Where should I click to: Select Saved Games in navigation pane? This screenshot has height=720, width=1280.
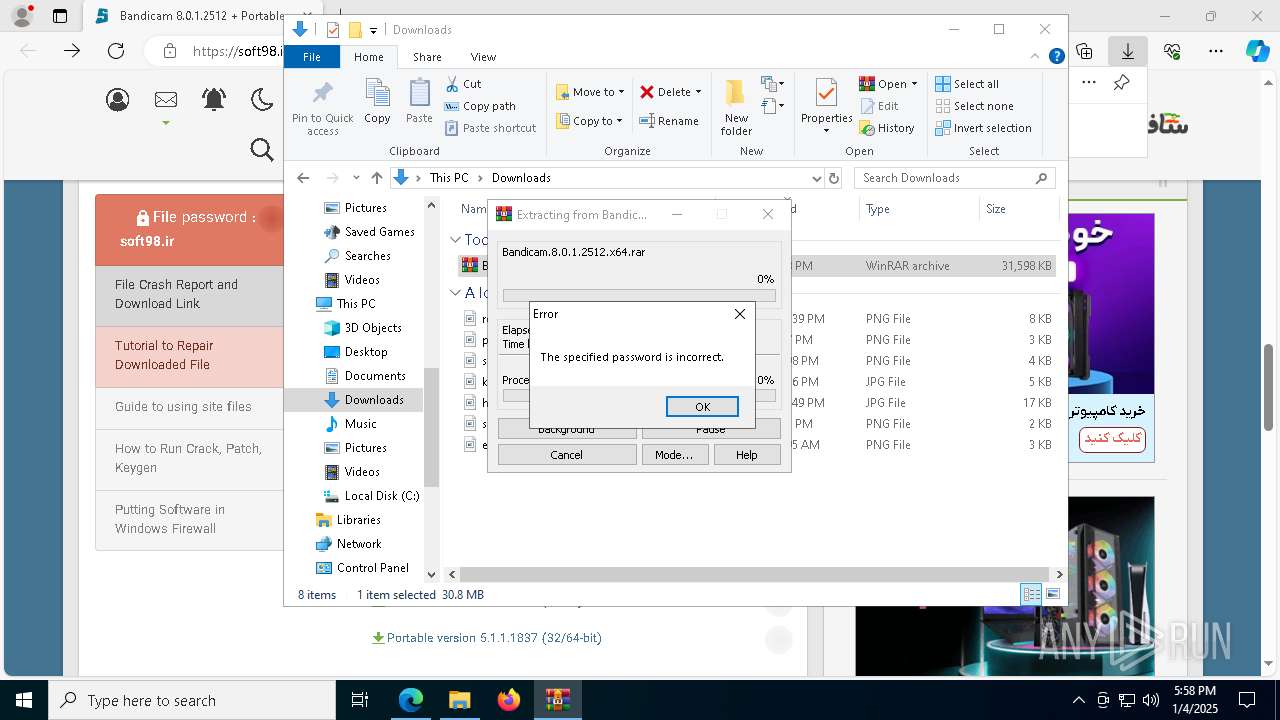tap(369, 232)
